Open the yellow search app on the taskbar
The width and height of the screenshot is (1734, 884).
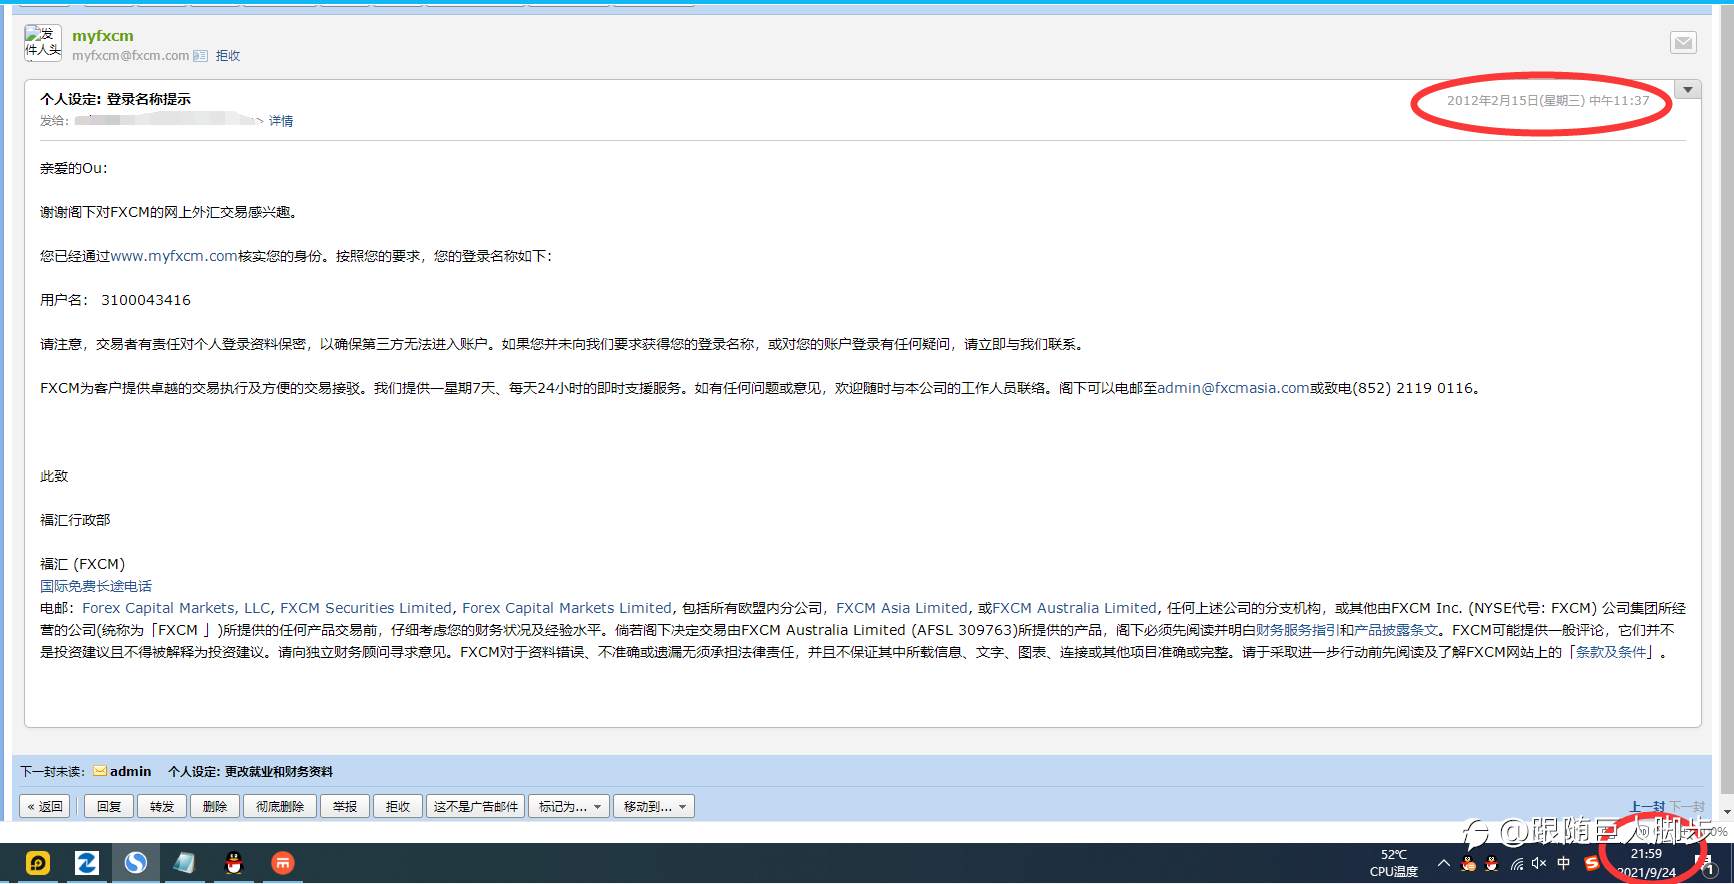coord(38,863)
